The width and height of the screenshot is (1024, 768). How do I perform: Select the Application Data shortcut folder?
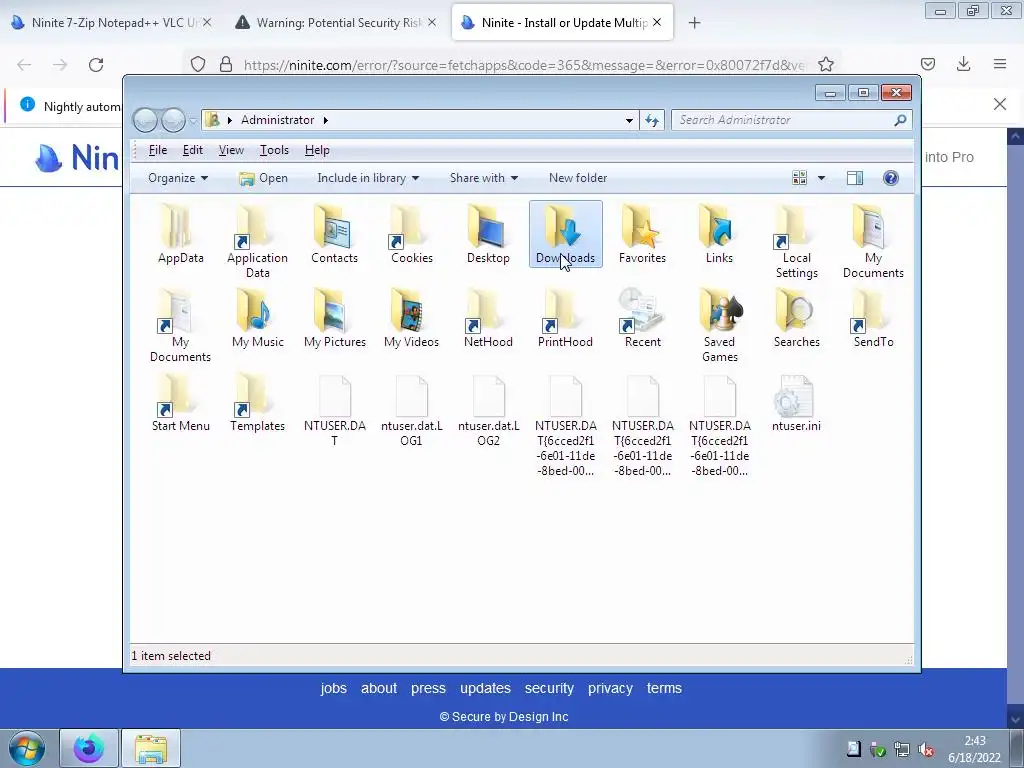click(257, 241)
